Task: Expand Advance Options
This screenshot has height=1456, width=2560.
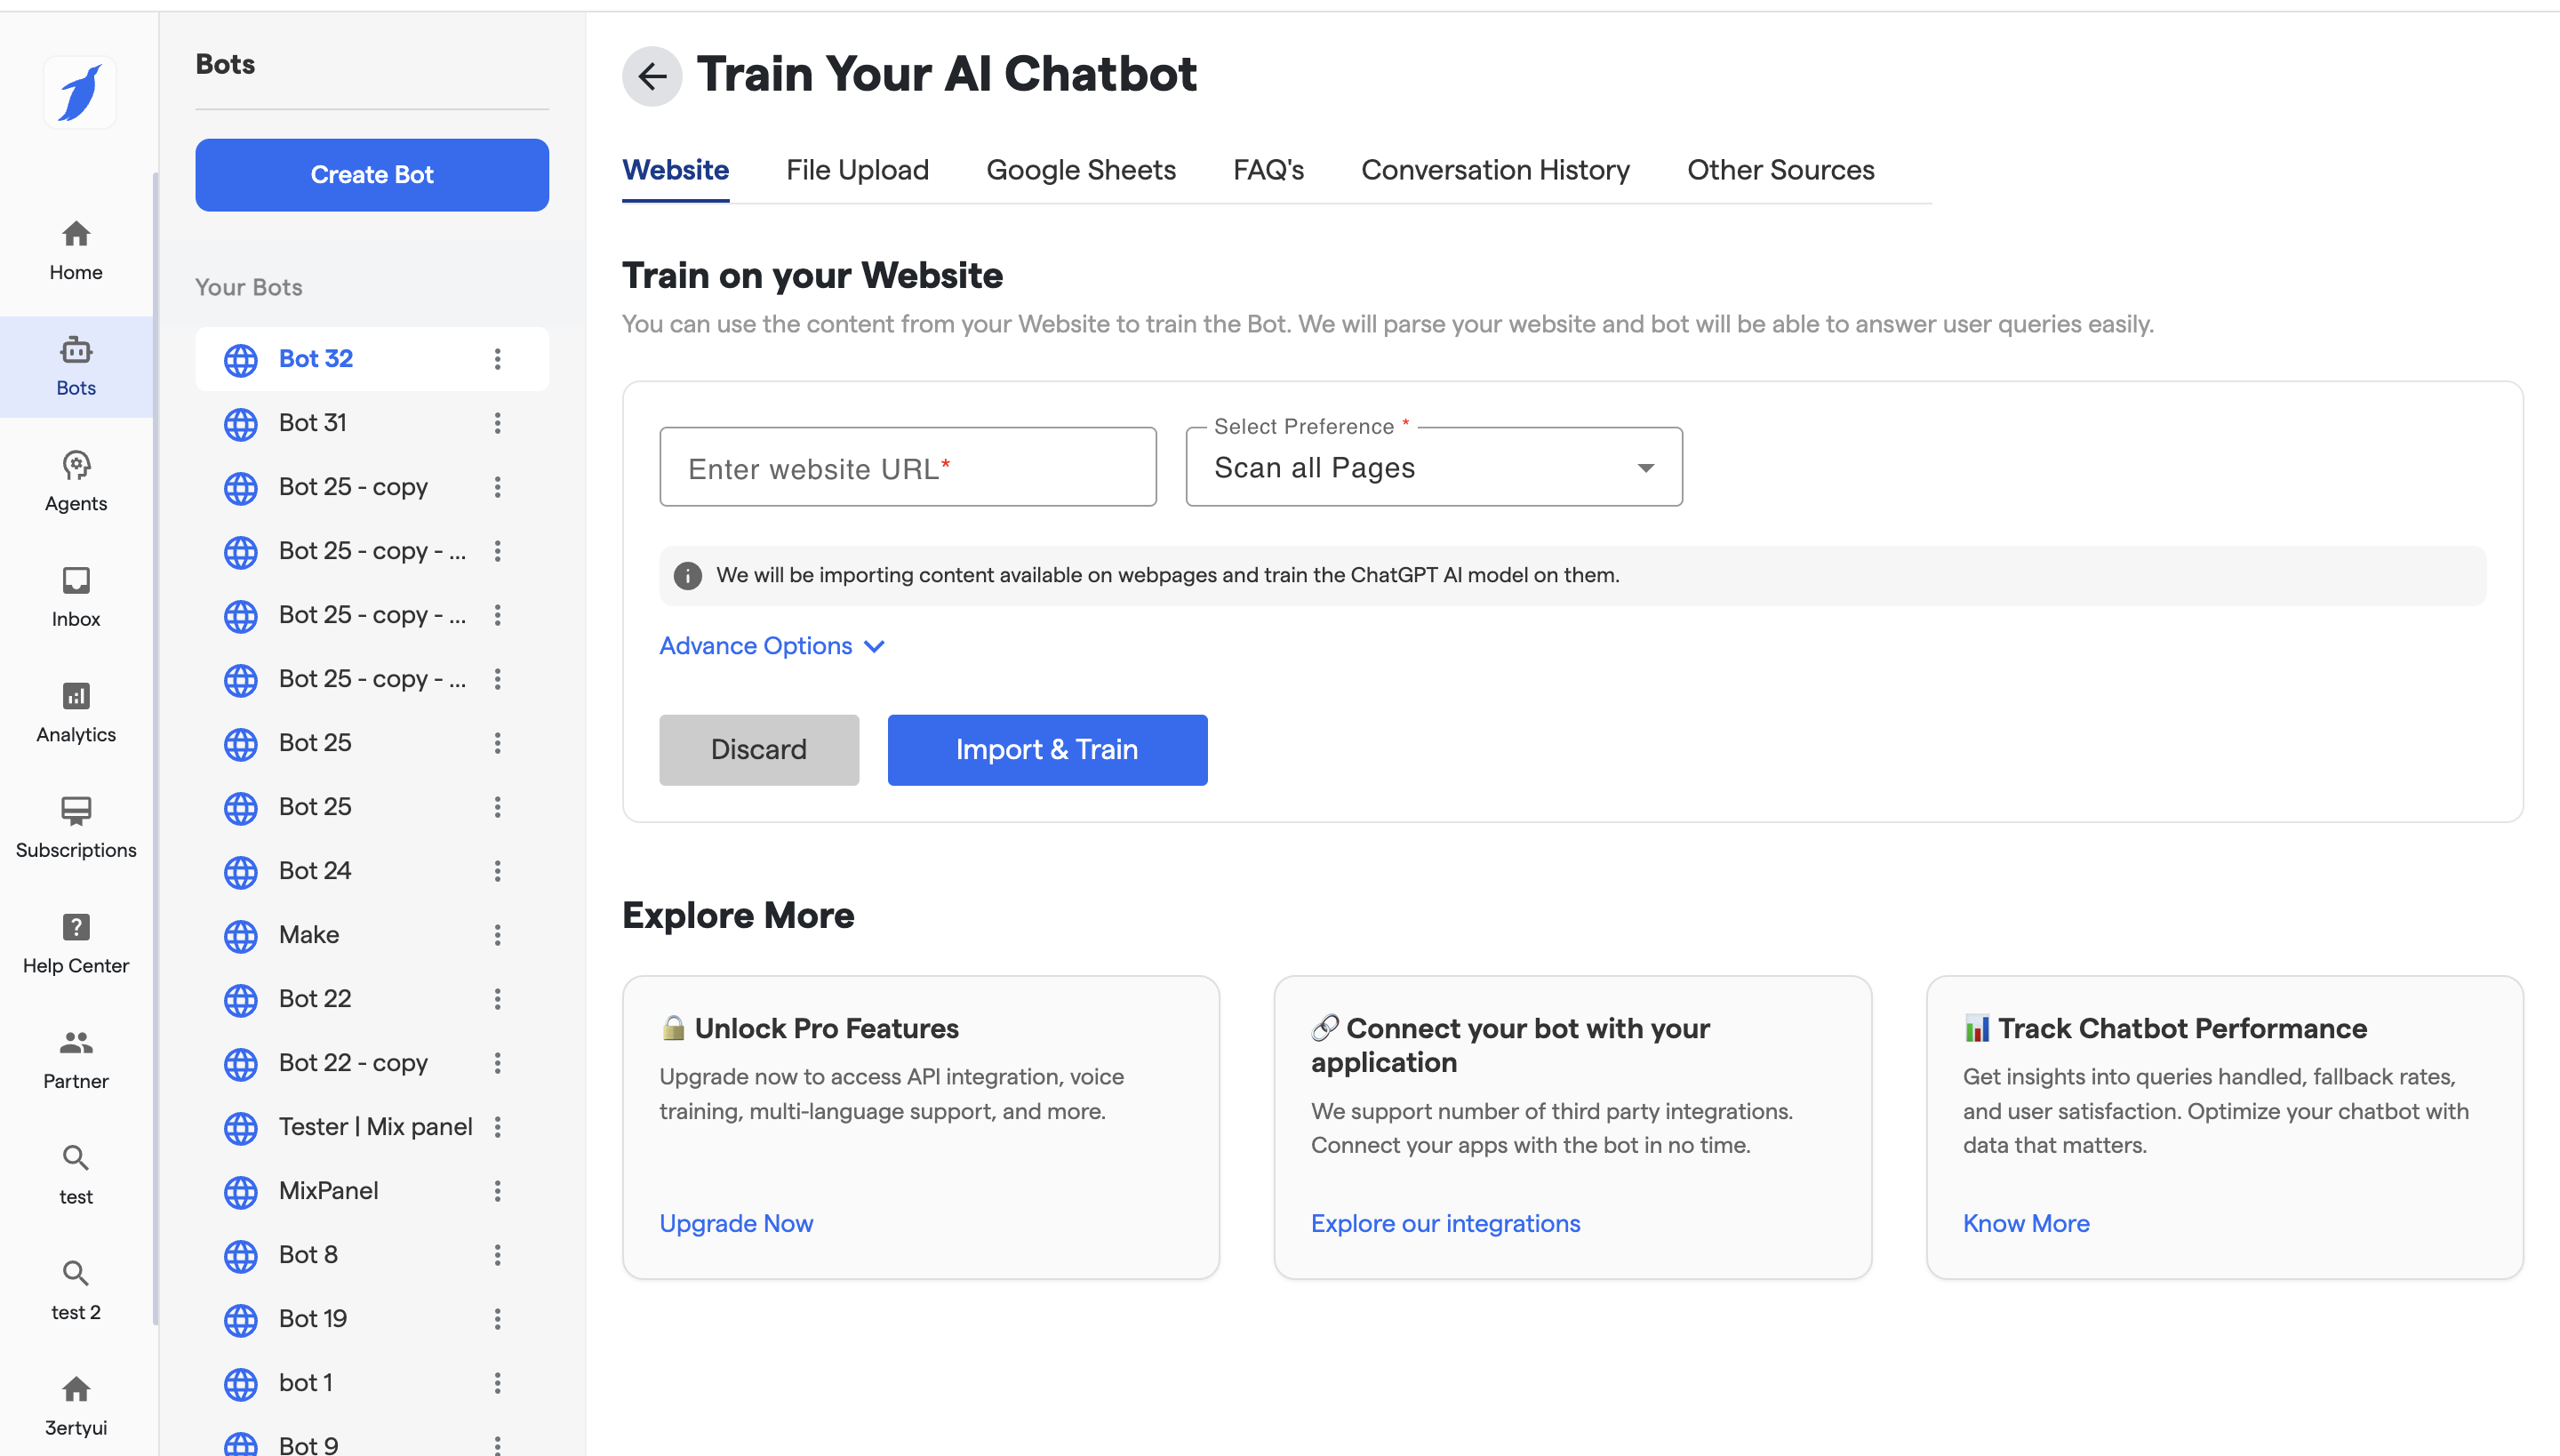Action: click(x=771, y=646)
